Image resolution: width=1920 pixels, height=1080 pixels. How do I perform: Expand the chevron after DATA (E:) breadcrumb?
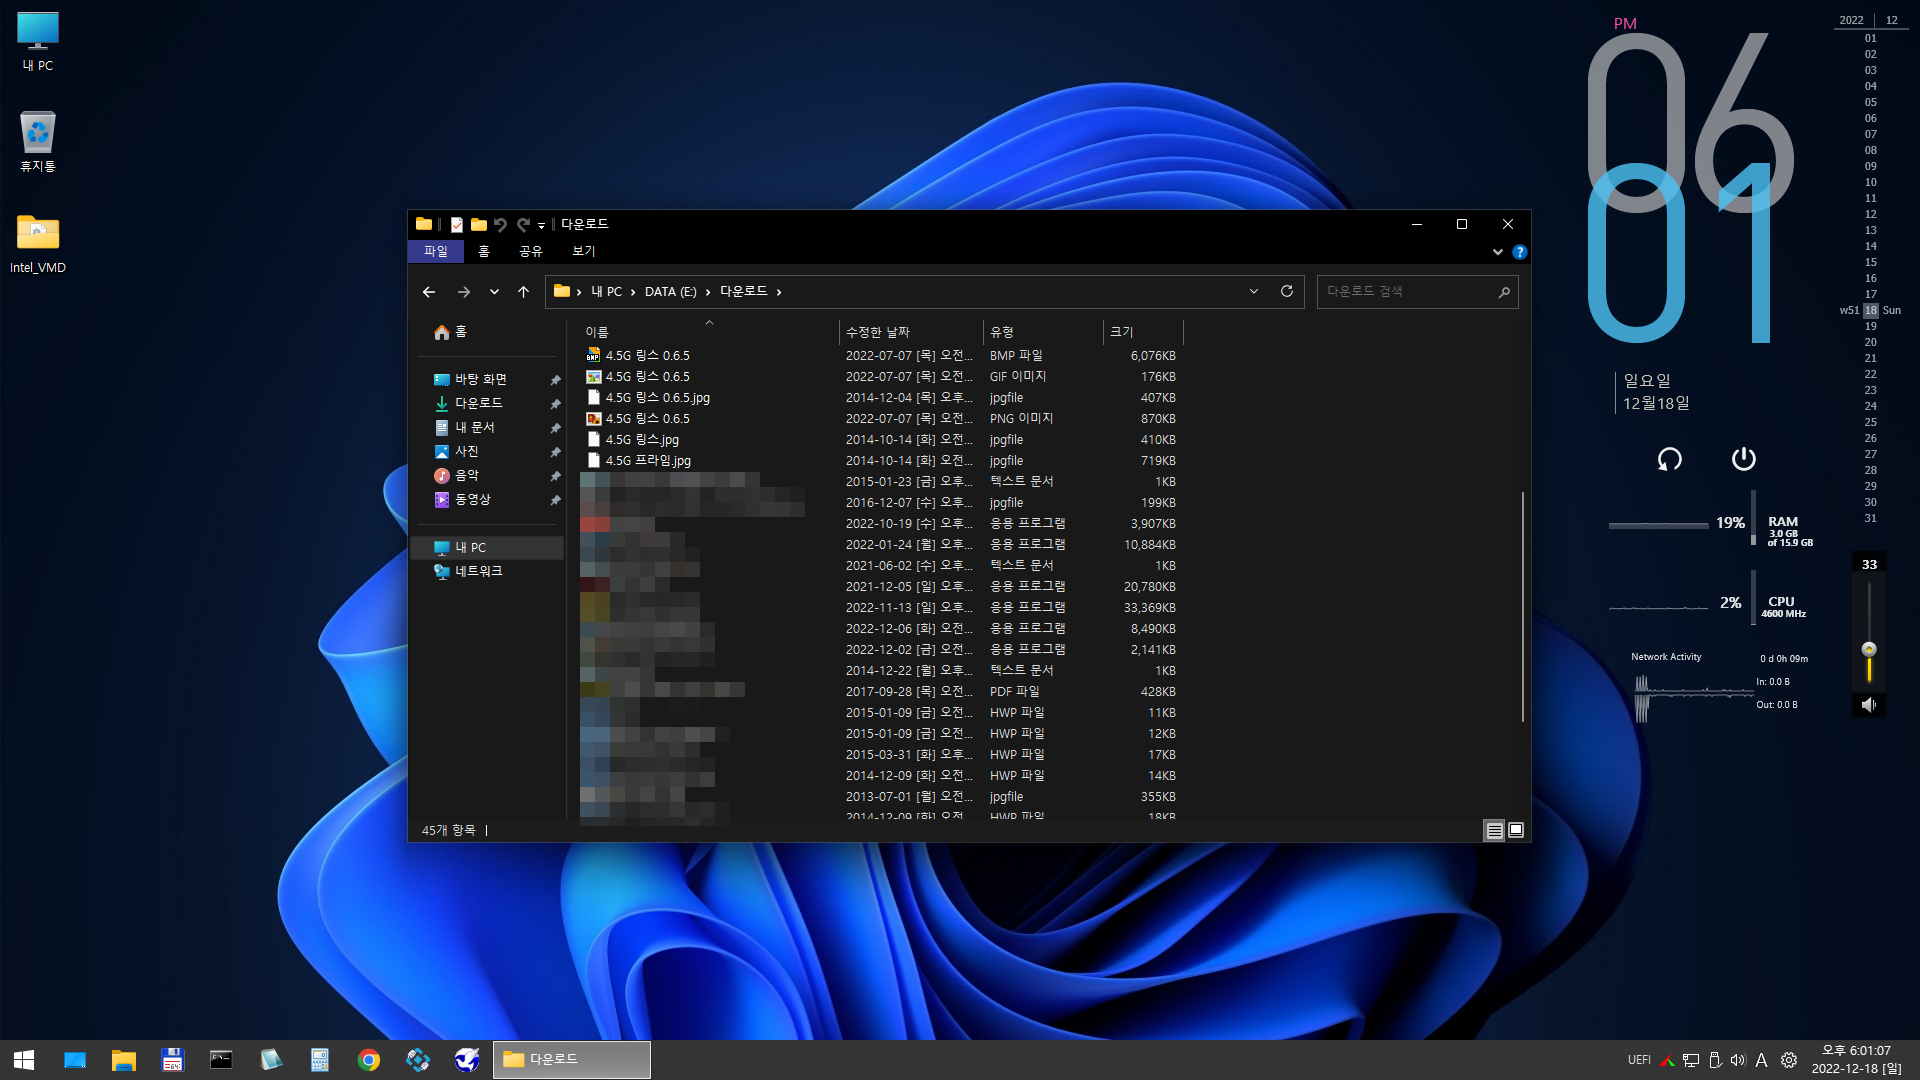point(708,292)
